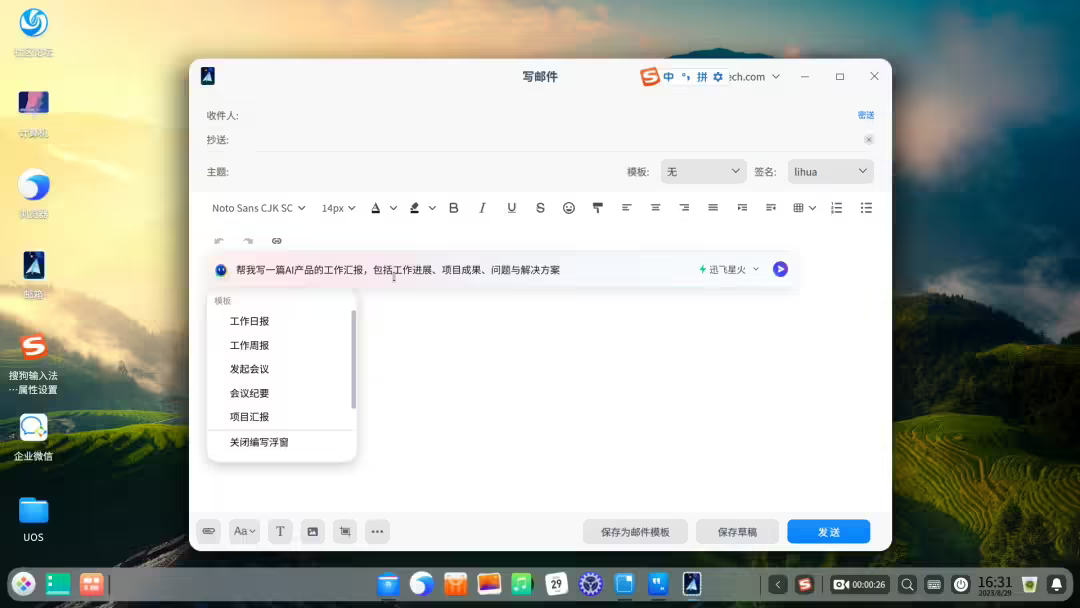
Task: Toggle full/half-width punctuation via 拼 icon
Action: pyautogui.click(x=700, y=76)
